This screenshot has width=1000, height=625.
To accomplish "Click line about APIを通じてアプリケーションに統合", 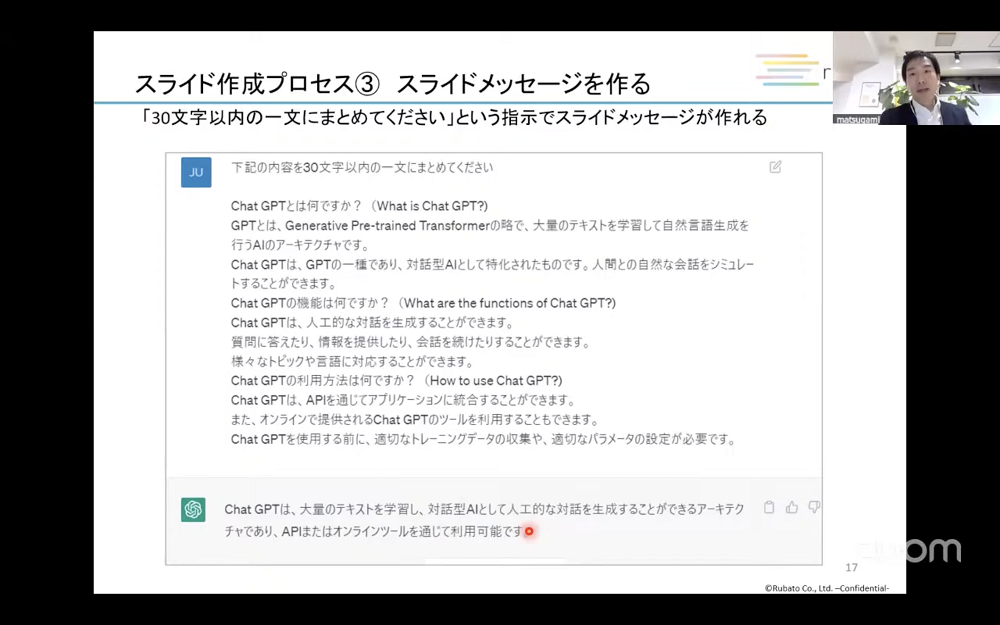I will [403, 401].
